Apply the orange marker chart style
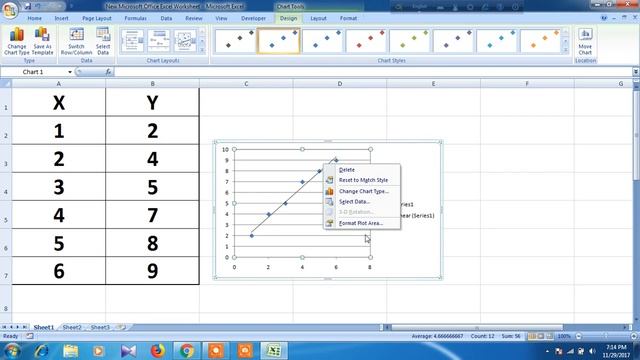This screenshot has width=640, height=360. coord(541,41)
